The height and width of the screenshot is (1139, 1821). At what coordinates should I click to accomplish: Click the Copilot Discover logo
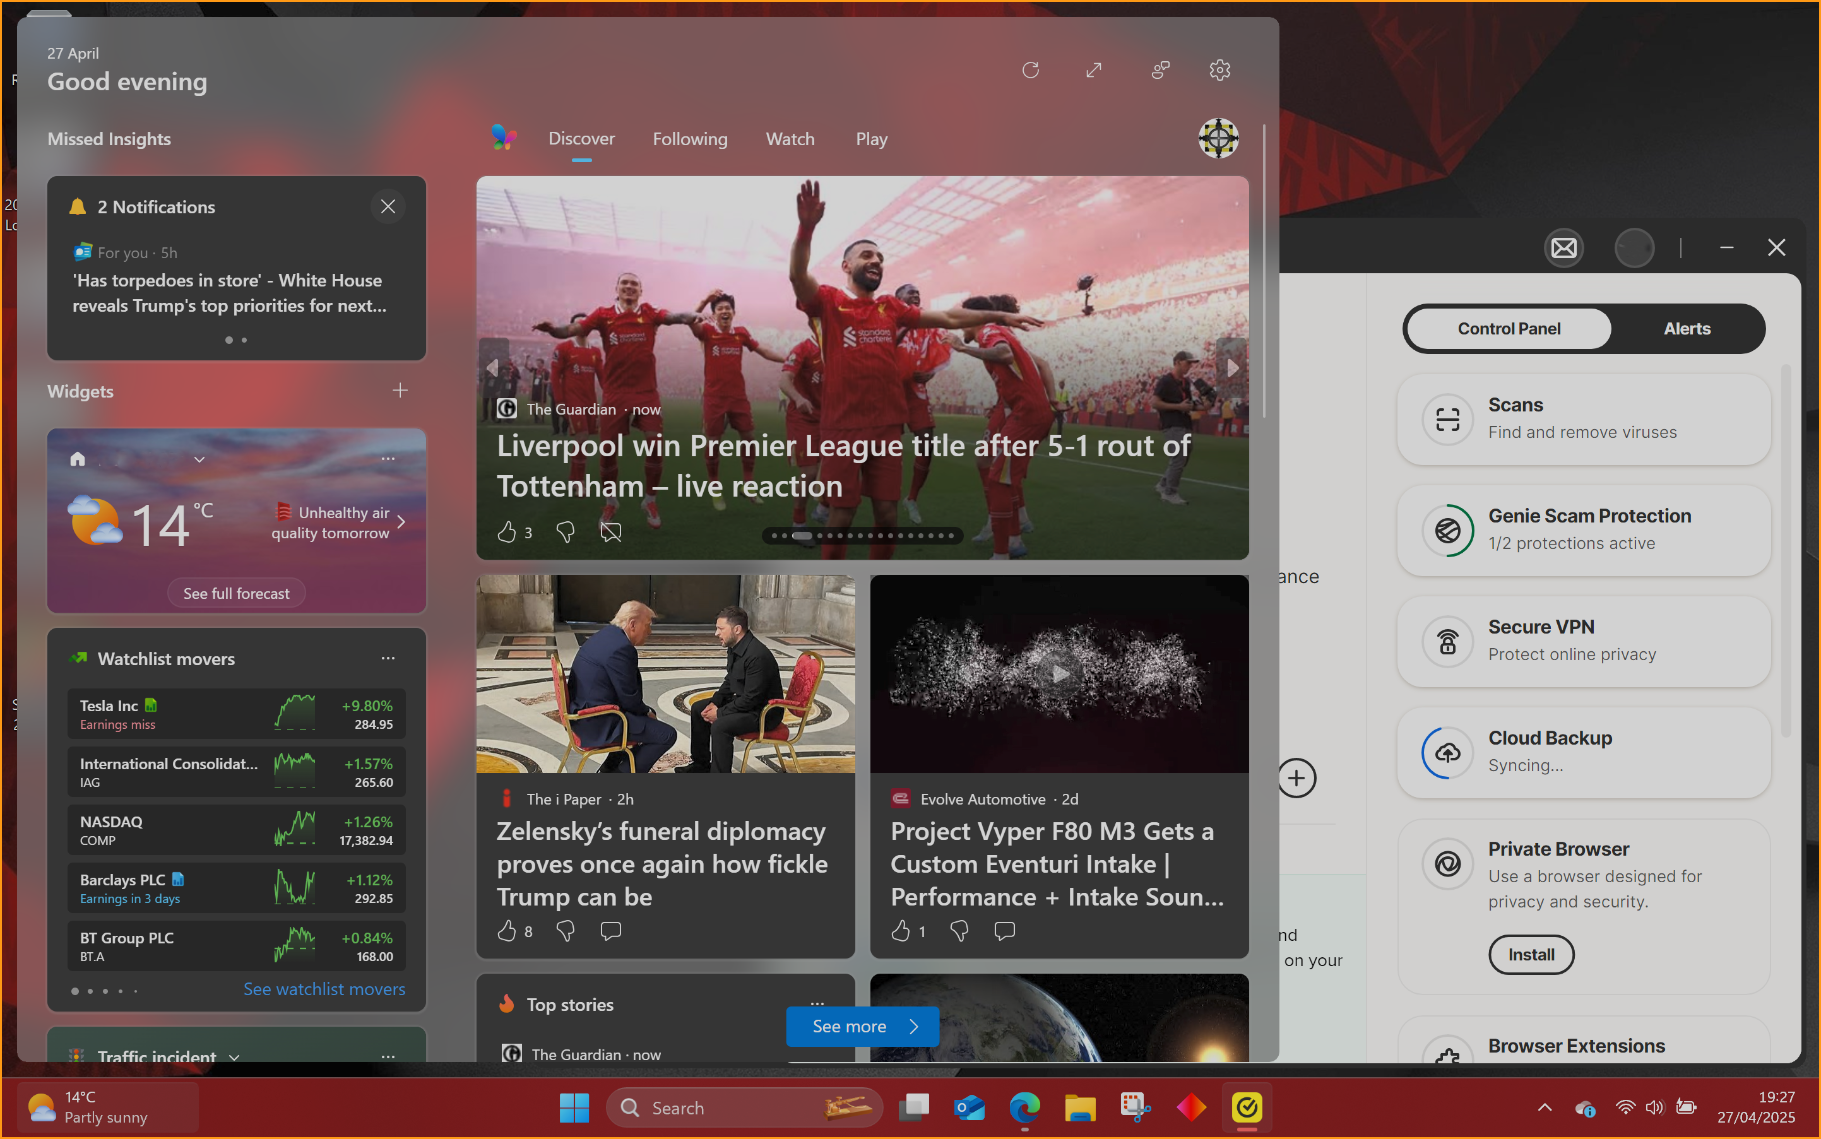click(x=504, y=138)
